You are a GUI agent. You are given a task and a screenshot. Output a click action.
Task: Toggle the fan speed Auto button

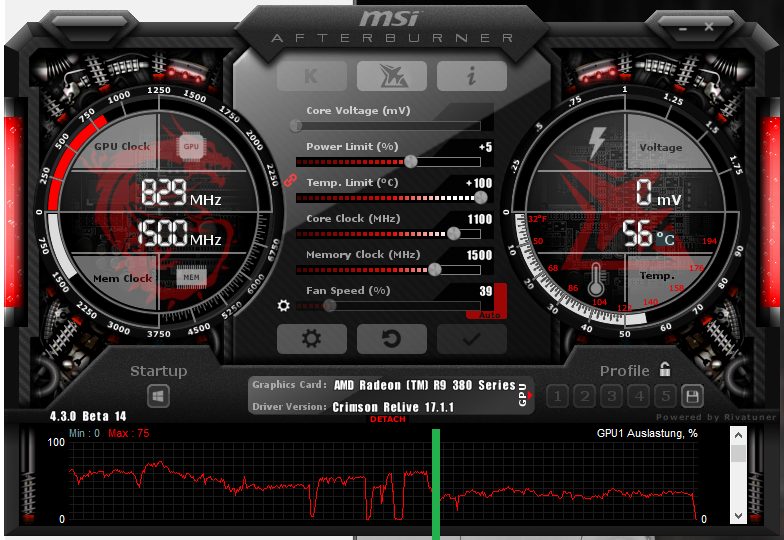click(488, 315)
